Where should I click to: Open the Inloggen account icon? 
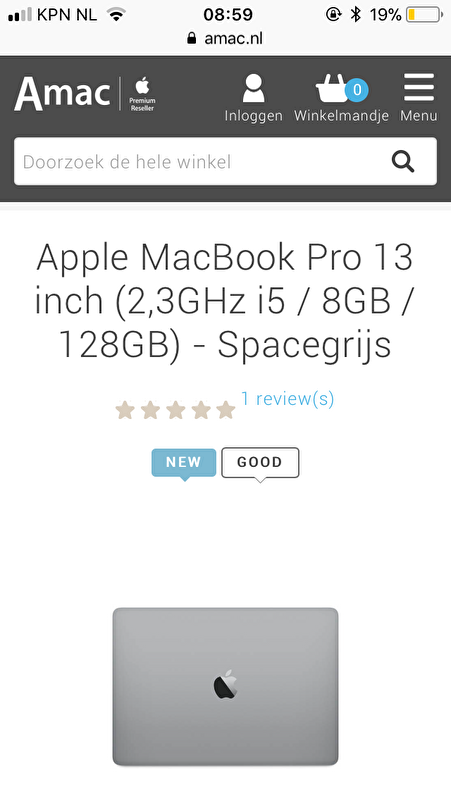tap(253, 89)
